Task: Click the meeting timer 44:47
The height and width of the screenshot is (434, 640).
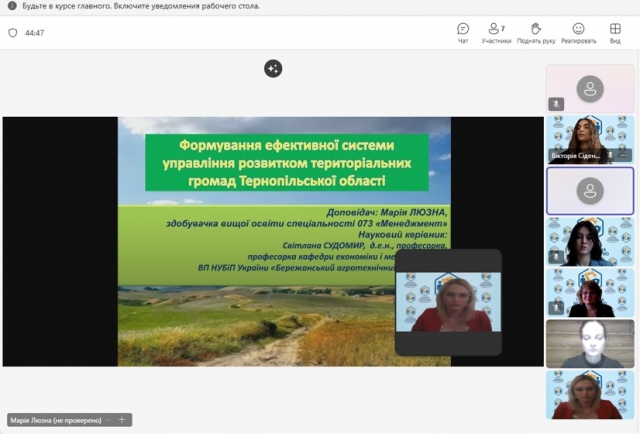Action: (x=34, y=33)
